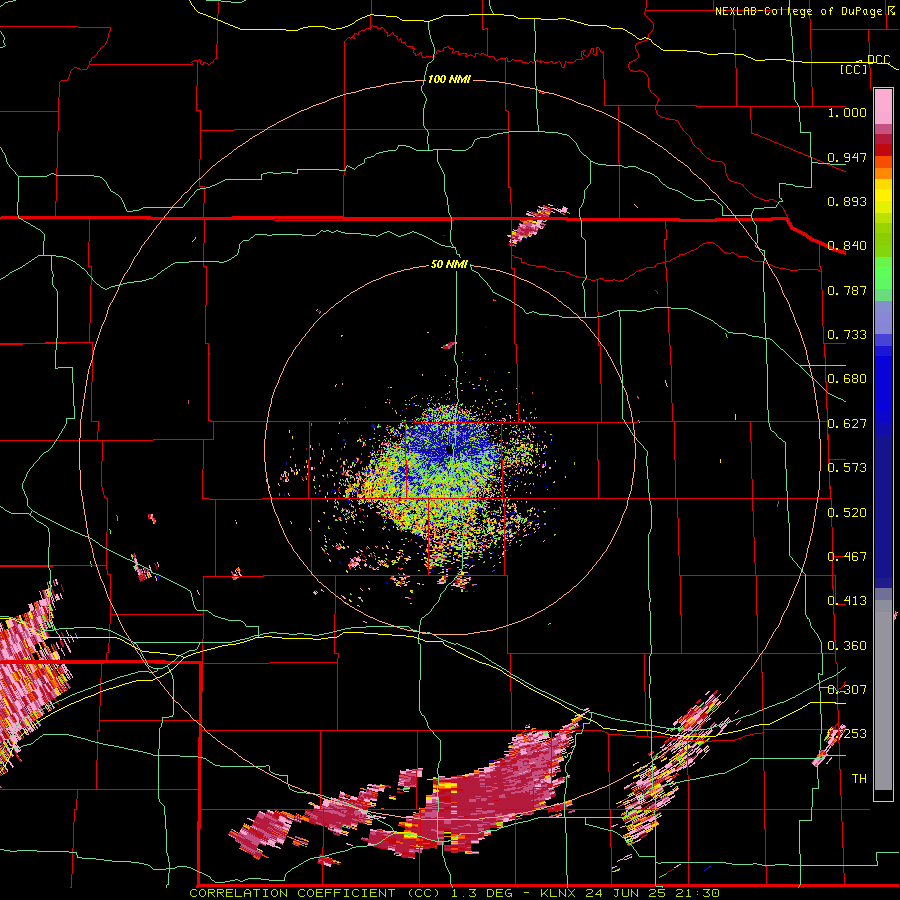Click the black radar site dot at center

click(449, 451)
